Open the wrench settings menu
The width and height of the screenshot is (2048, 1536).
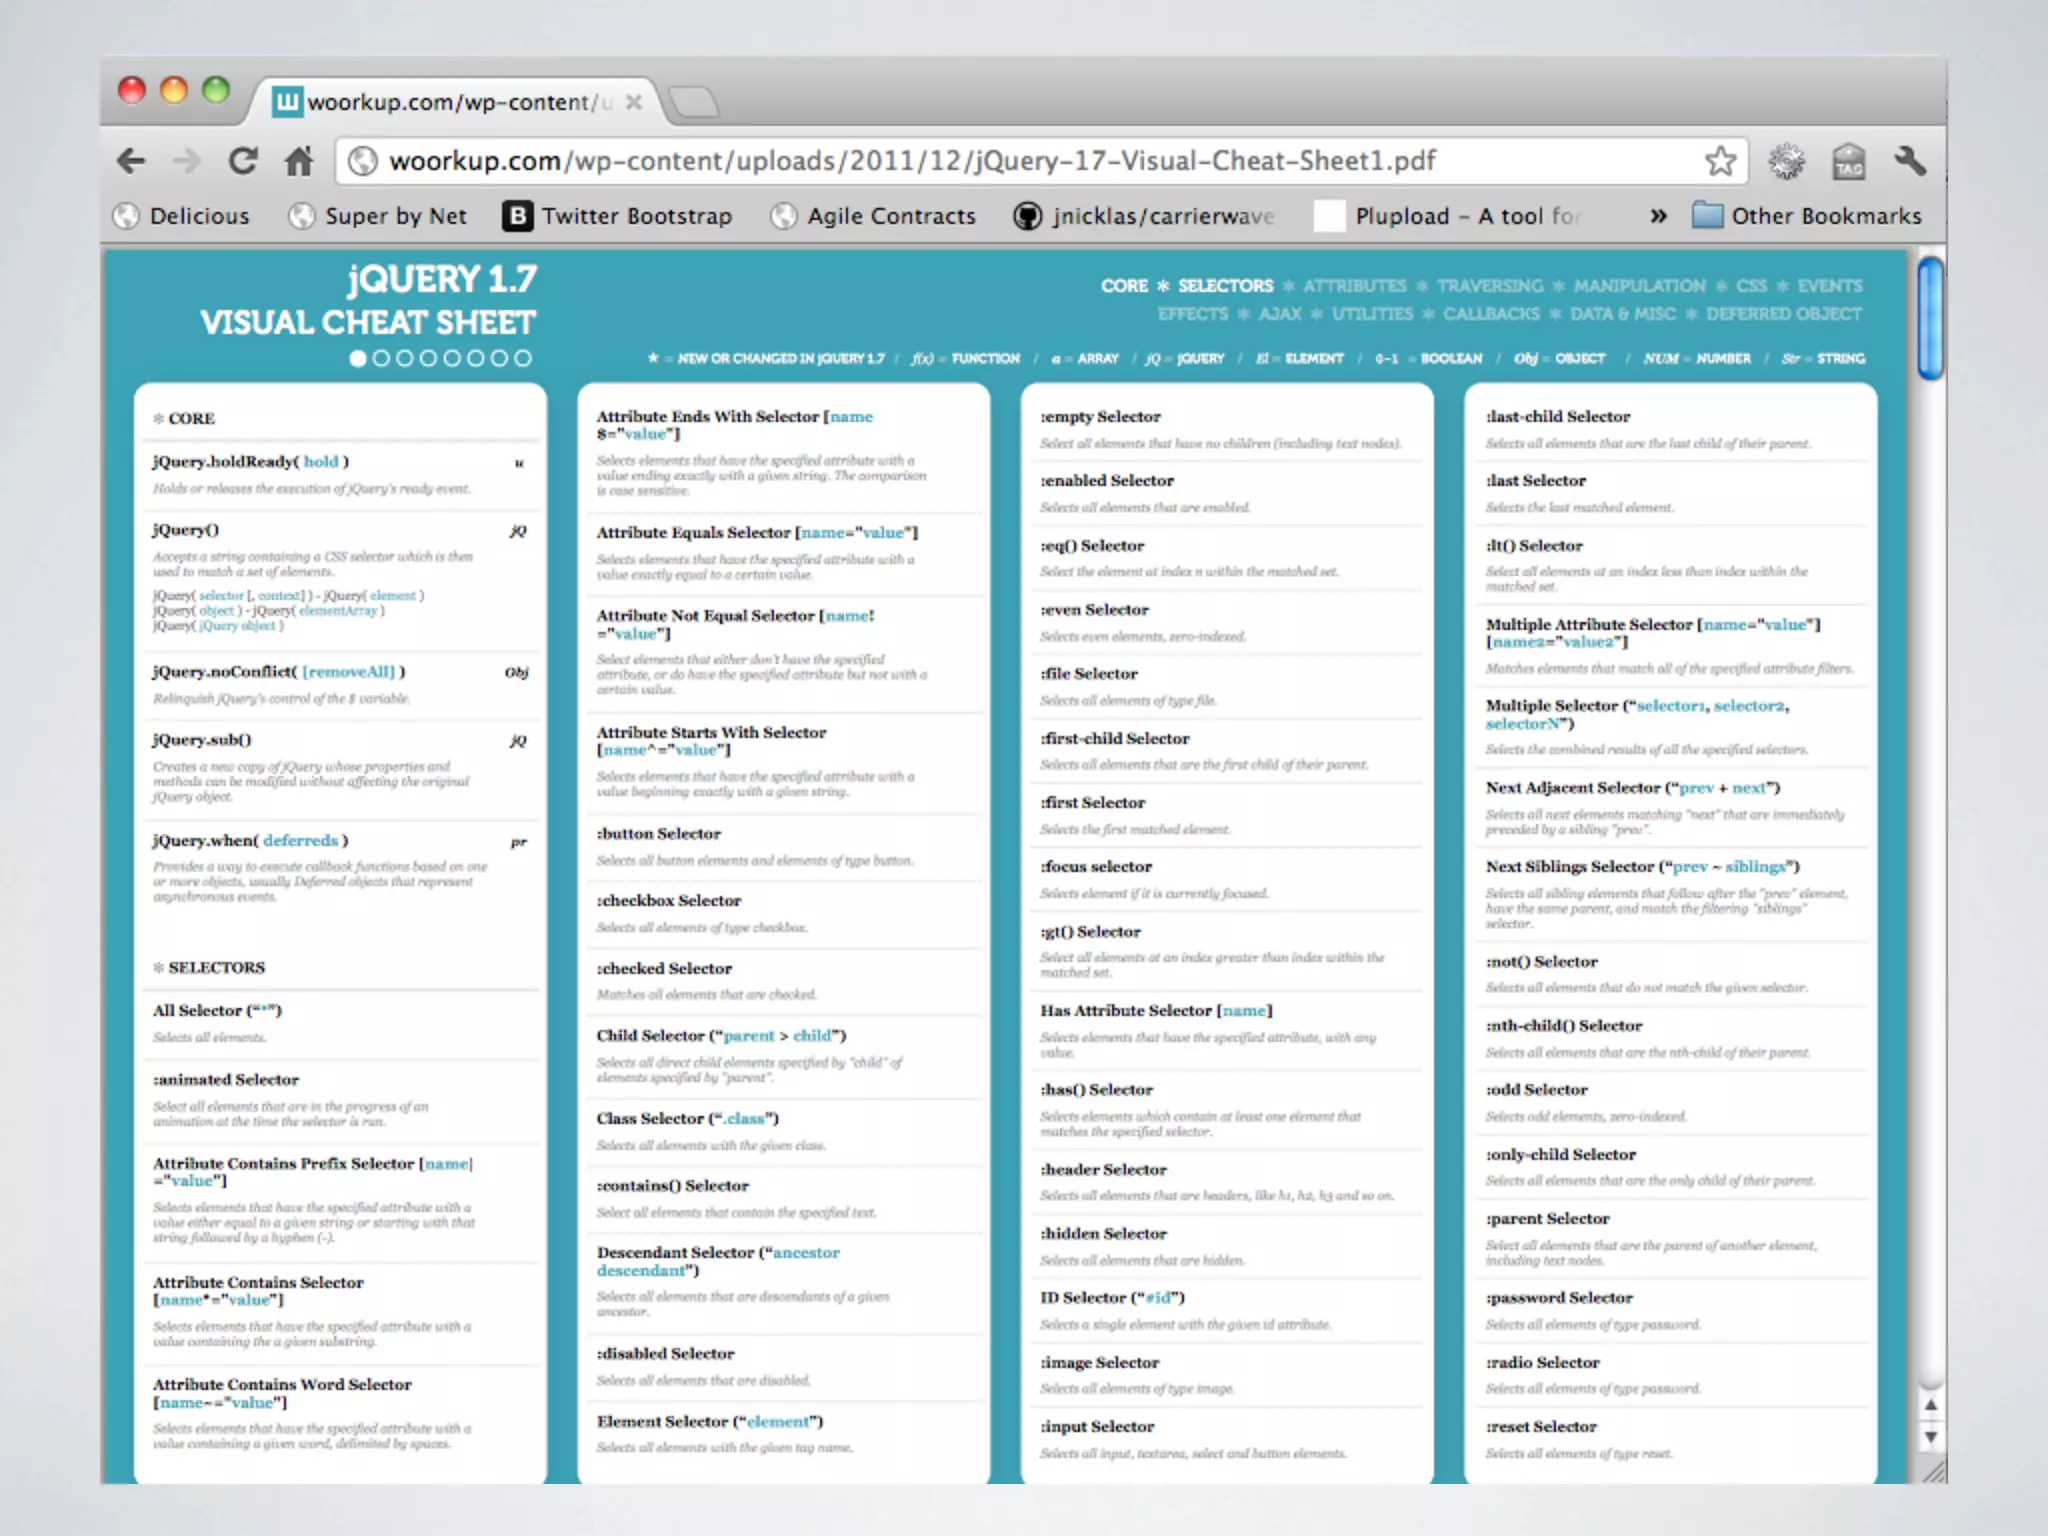[x=1909, y=161]
